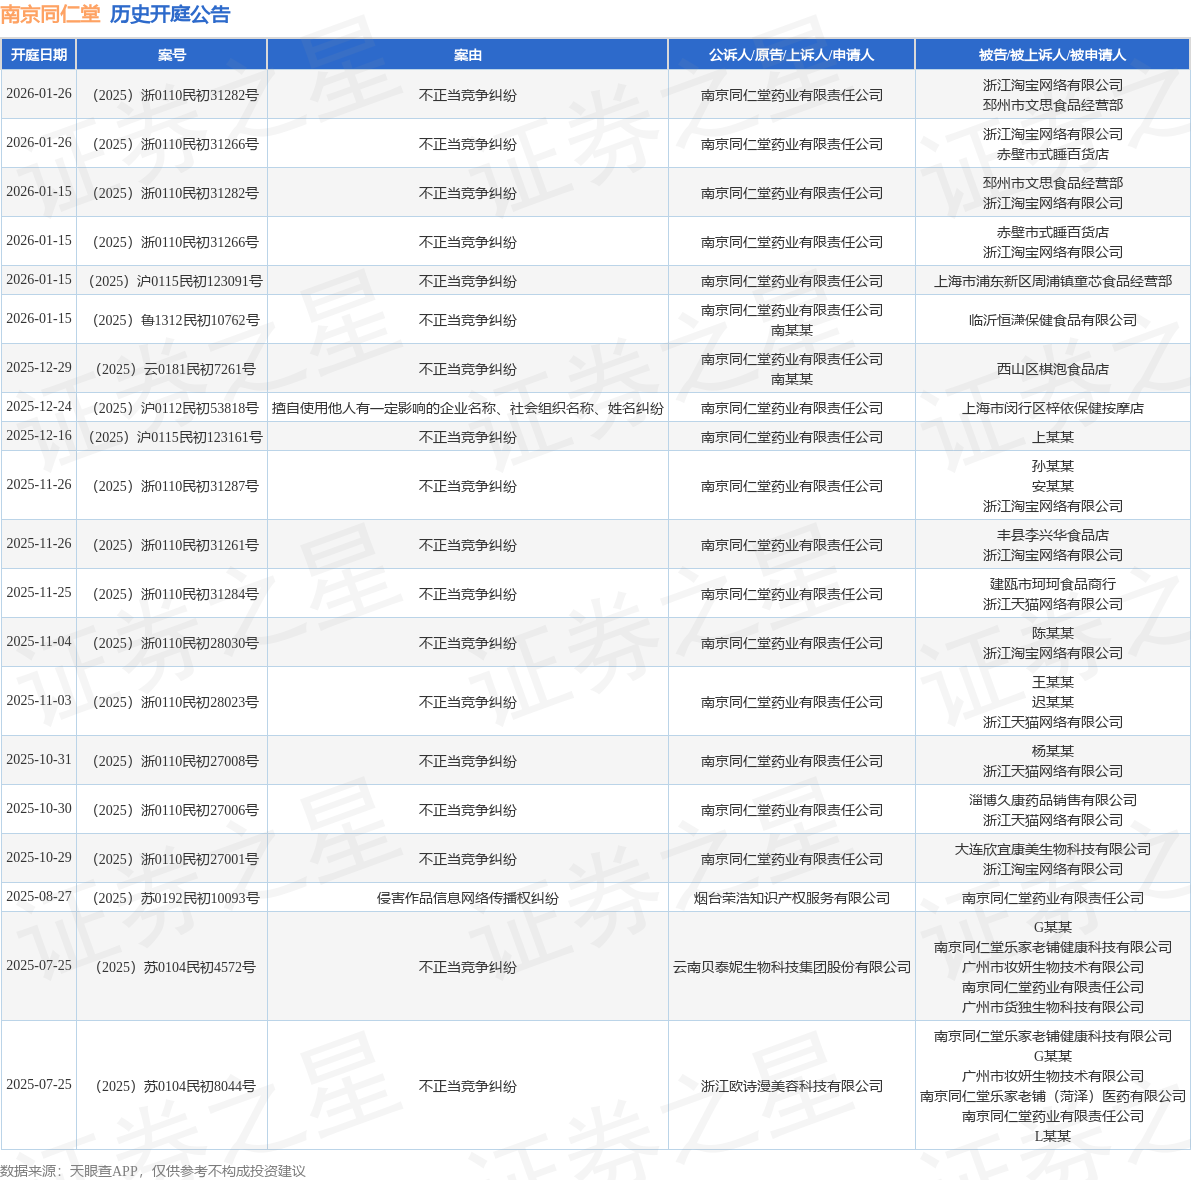Screen dimensions: 1191x1180
Task: Select the 开庭日期 column header
Action: pyautogui.click(x=39, y=55)
